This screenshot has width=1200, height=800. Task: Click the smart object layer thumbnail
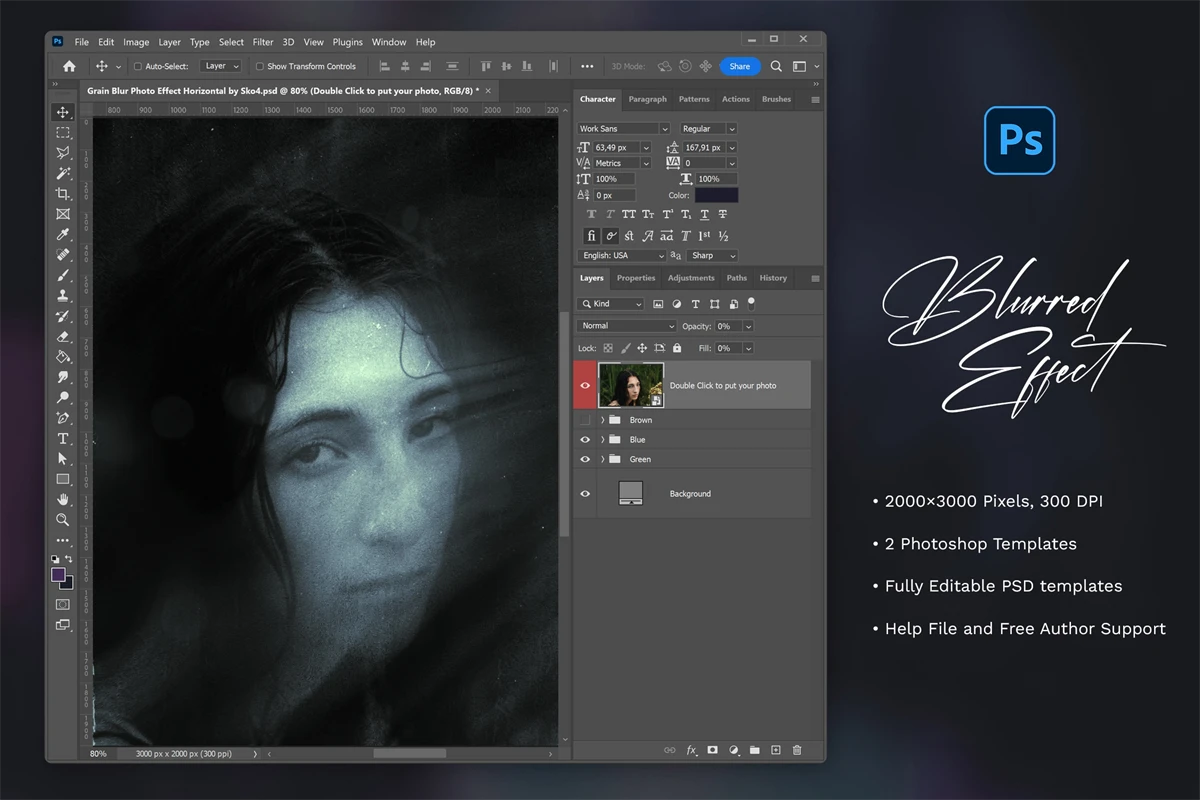(x=630, y=385)
